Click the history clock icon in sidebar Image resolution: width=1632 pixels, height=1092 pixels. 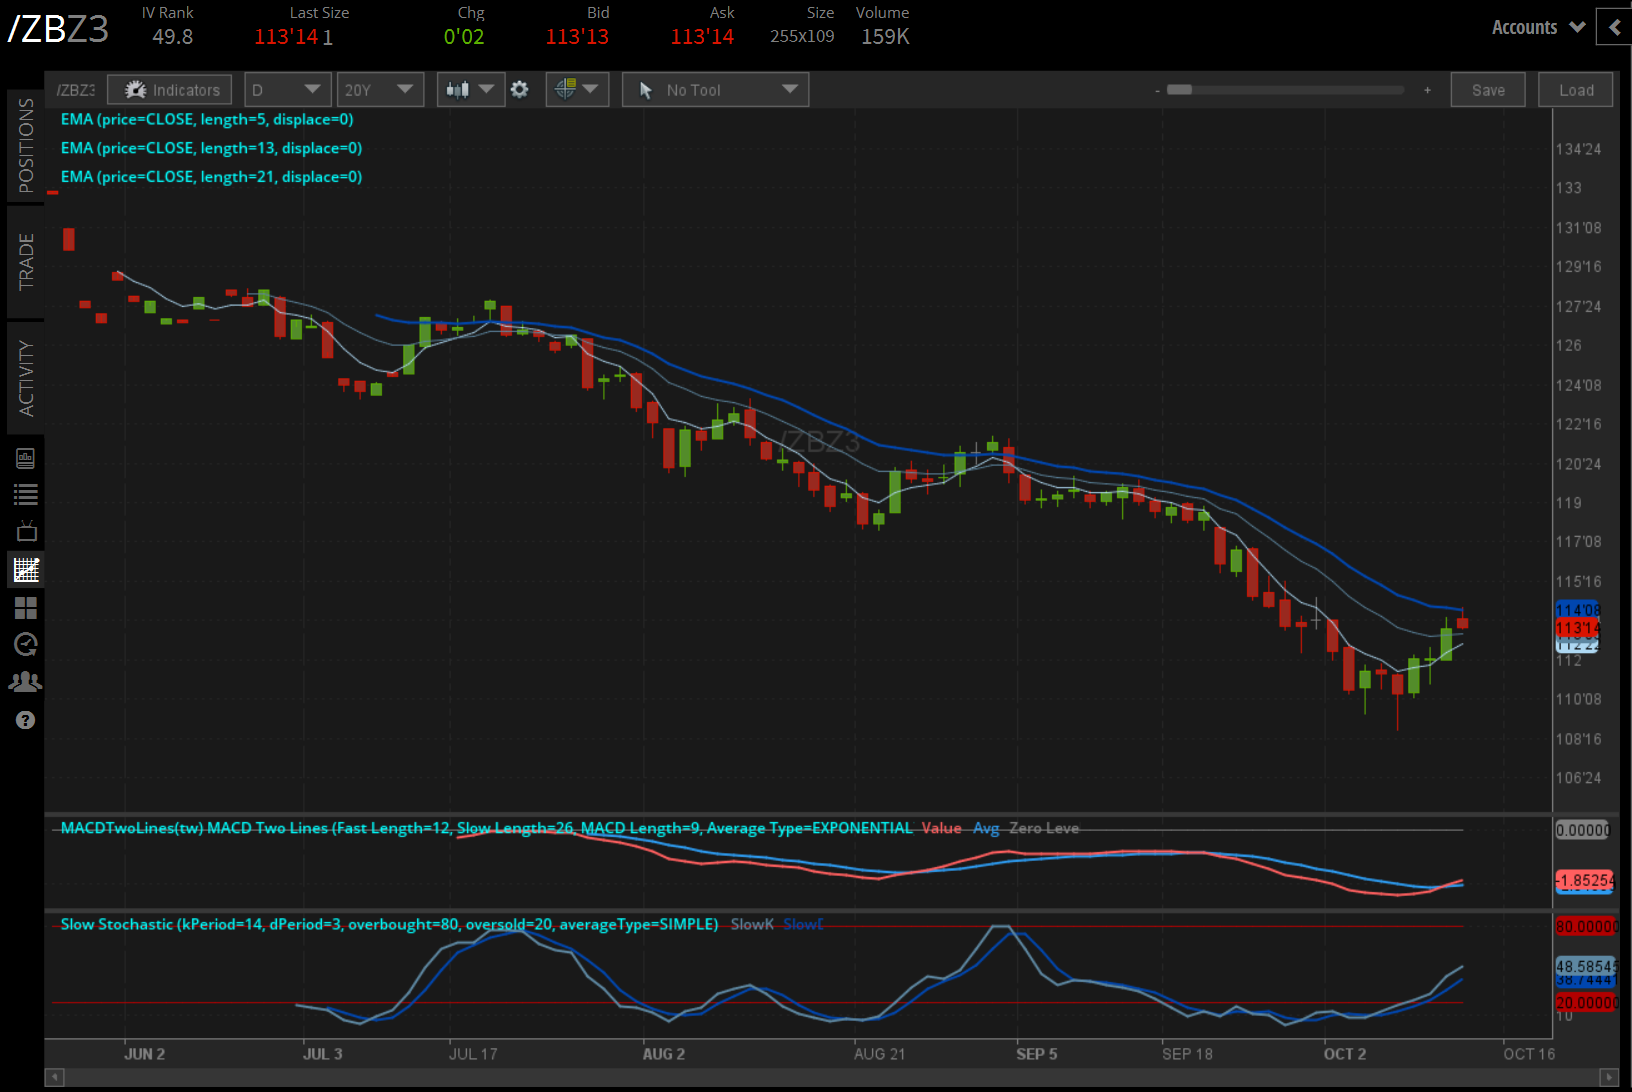pos(25,644)
